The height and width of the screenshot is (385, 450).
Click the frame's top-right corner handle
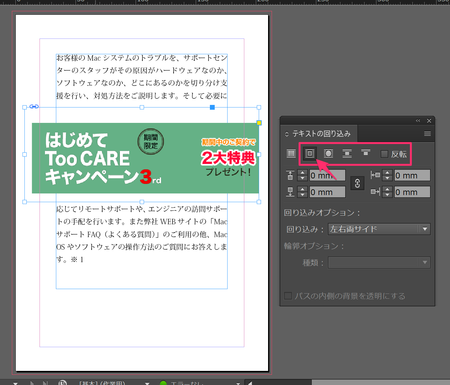259,107
